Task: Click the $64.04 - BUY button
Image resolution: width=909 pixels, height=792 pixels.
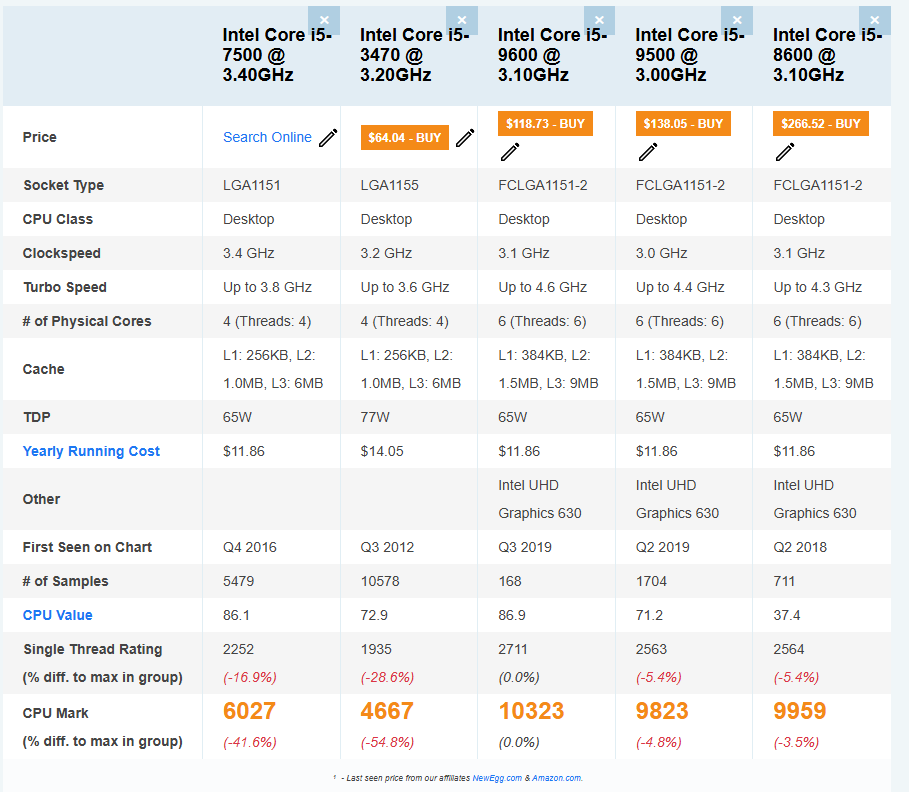Action: [404, 138]
